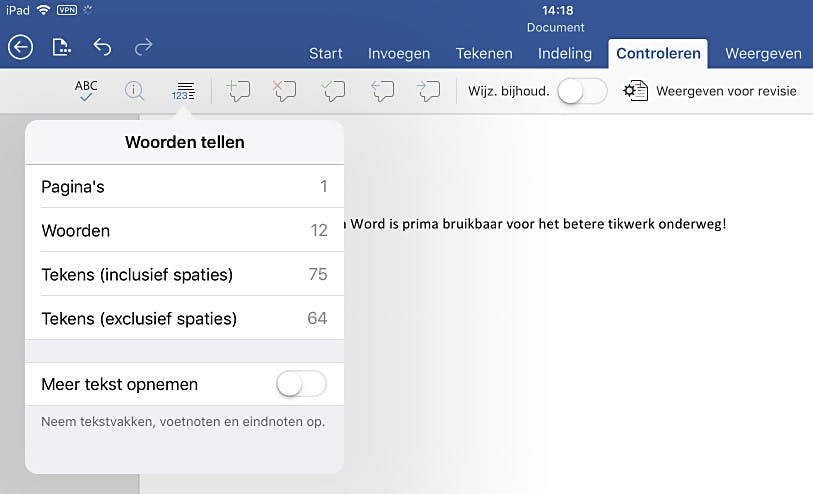Go to previous comment
Screen dimensions: 813x494
pyautogui.click(x=382, y=91)
